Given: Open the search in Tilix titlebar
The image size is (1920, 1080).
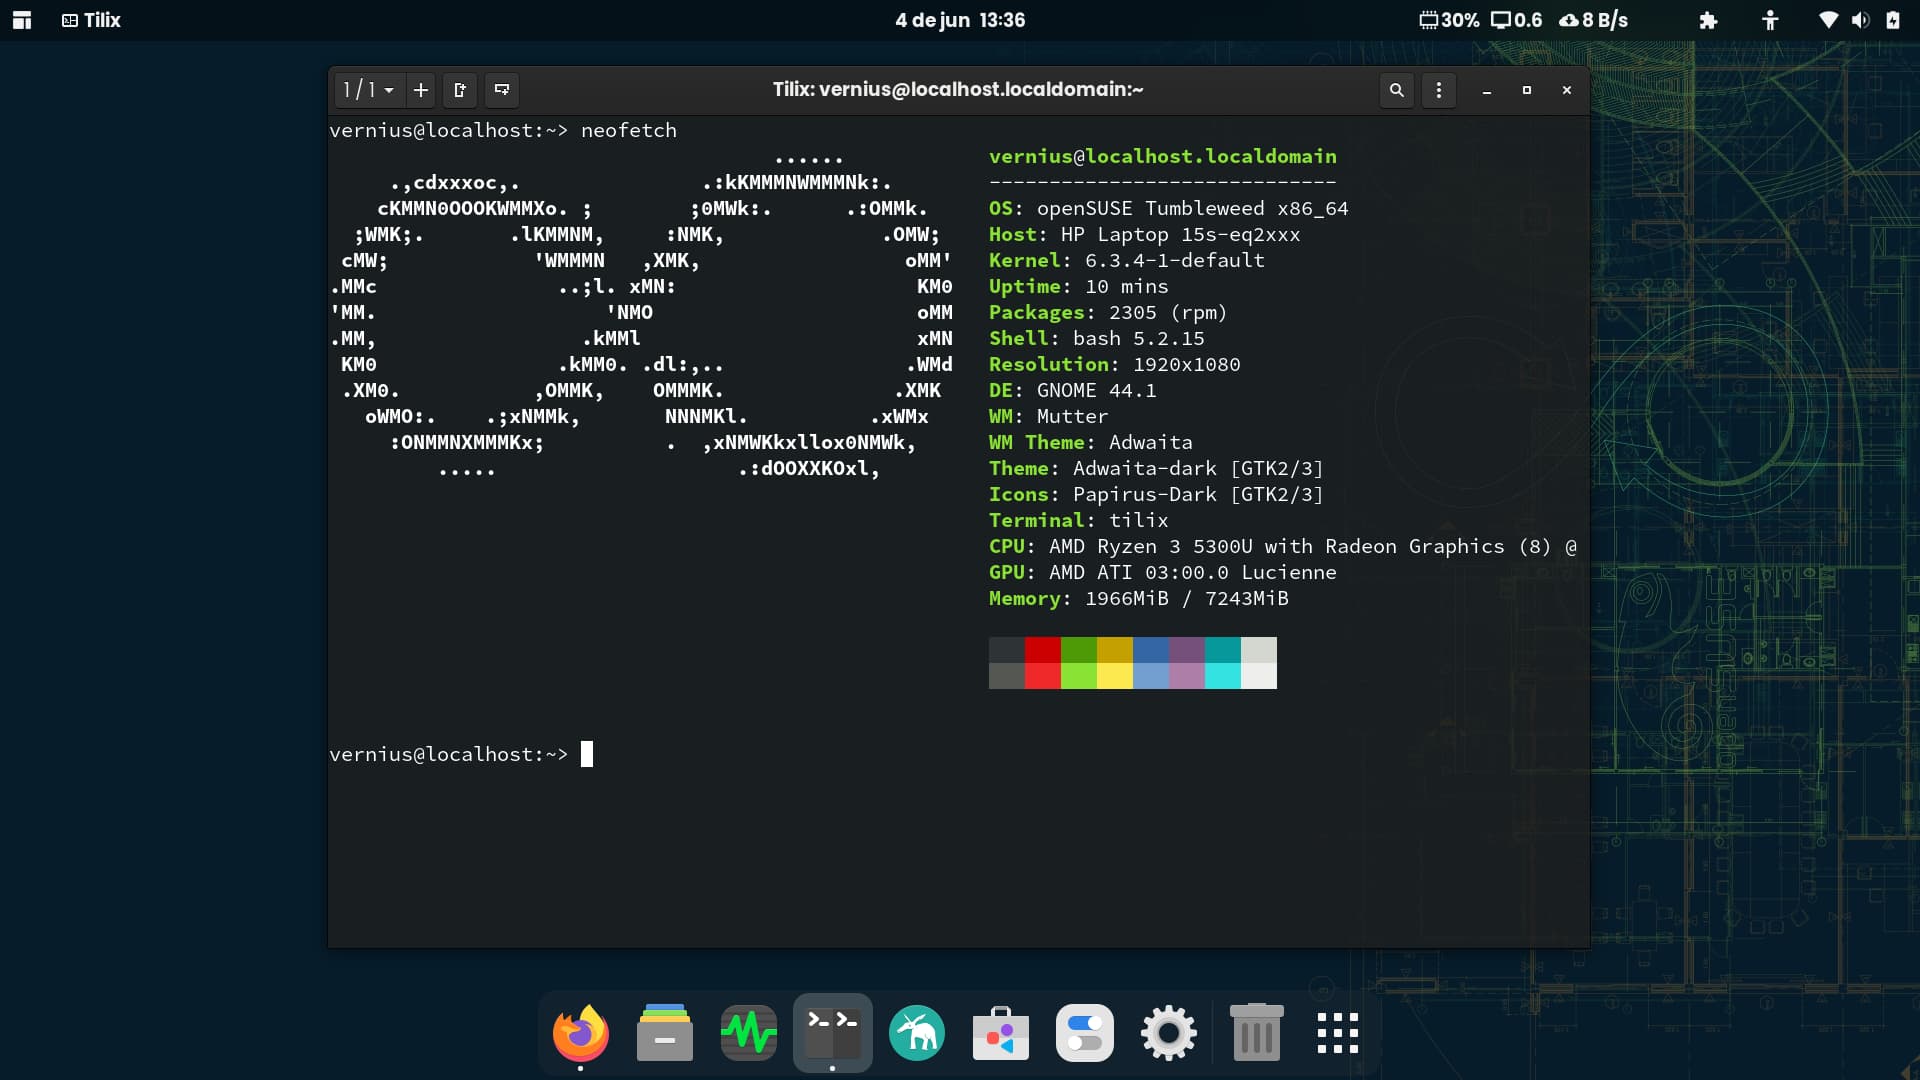Looking at the screenshot, I should click(x=1396, y=90).
